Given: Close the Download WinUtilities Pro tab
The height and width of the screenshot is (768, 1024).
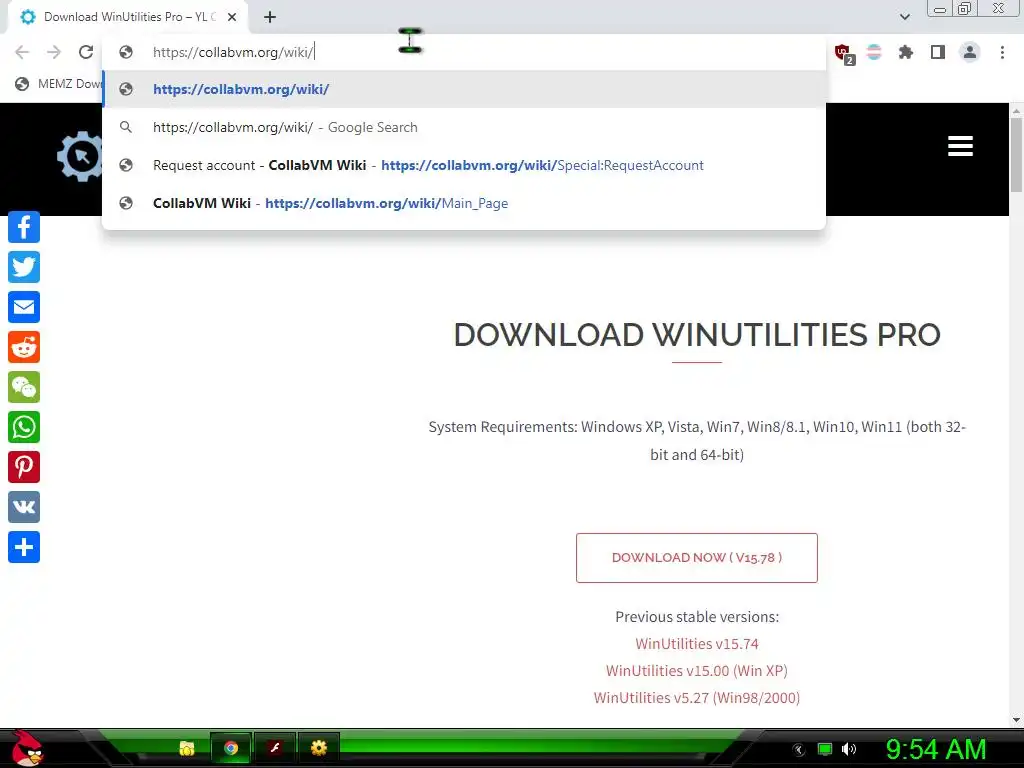Looking at the screenshot, I should (x=232, y=17).
